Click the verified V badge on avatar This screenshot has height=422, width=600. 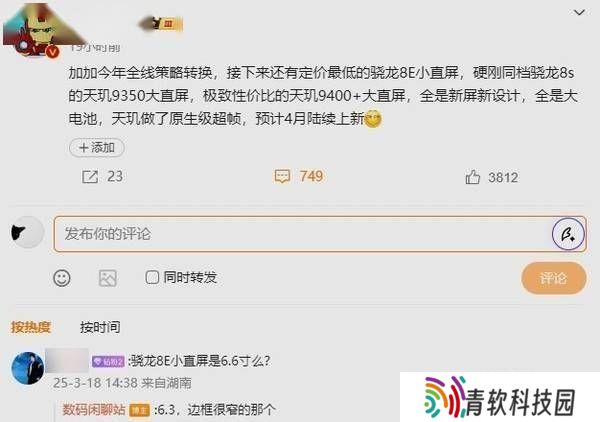pyautogui.click(x=52, y=51)
